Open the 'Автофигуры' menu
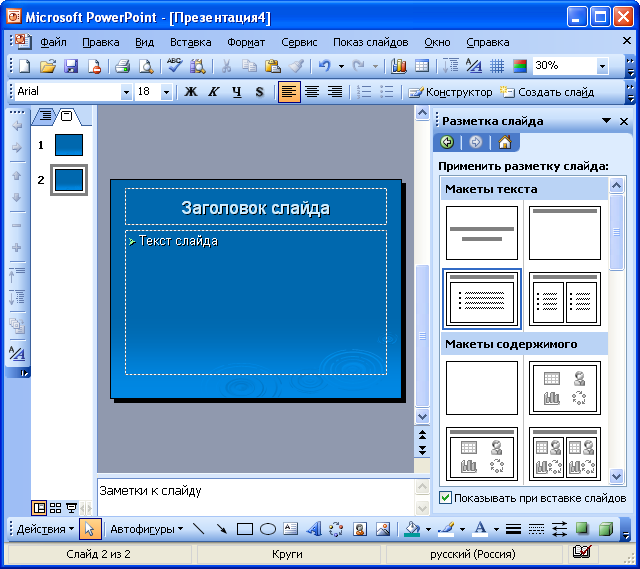The image size is (640, 569). click(147, 529)
